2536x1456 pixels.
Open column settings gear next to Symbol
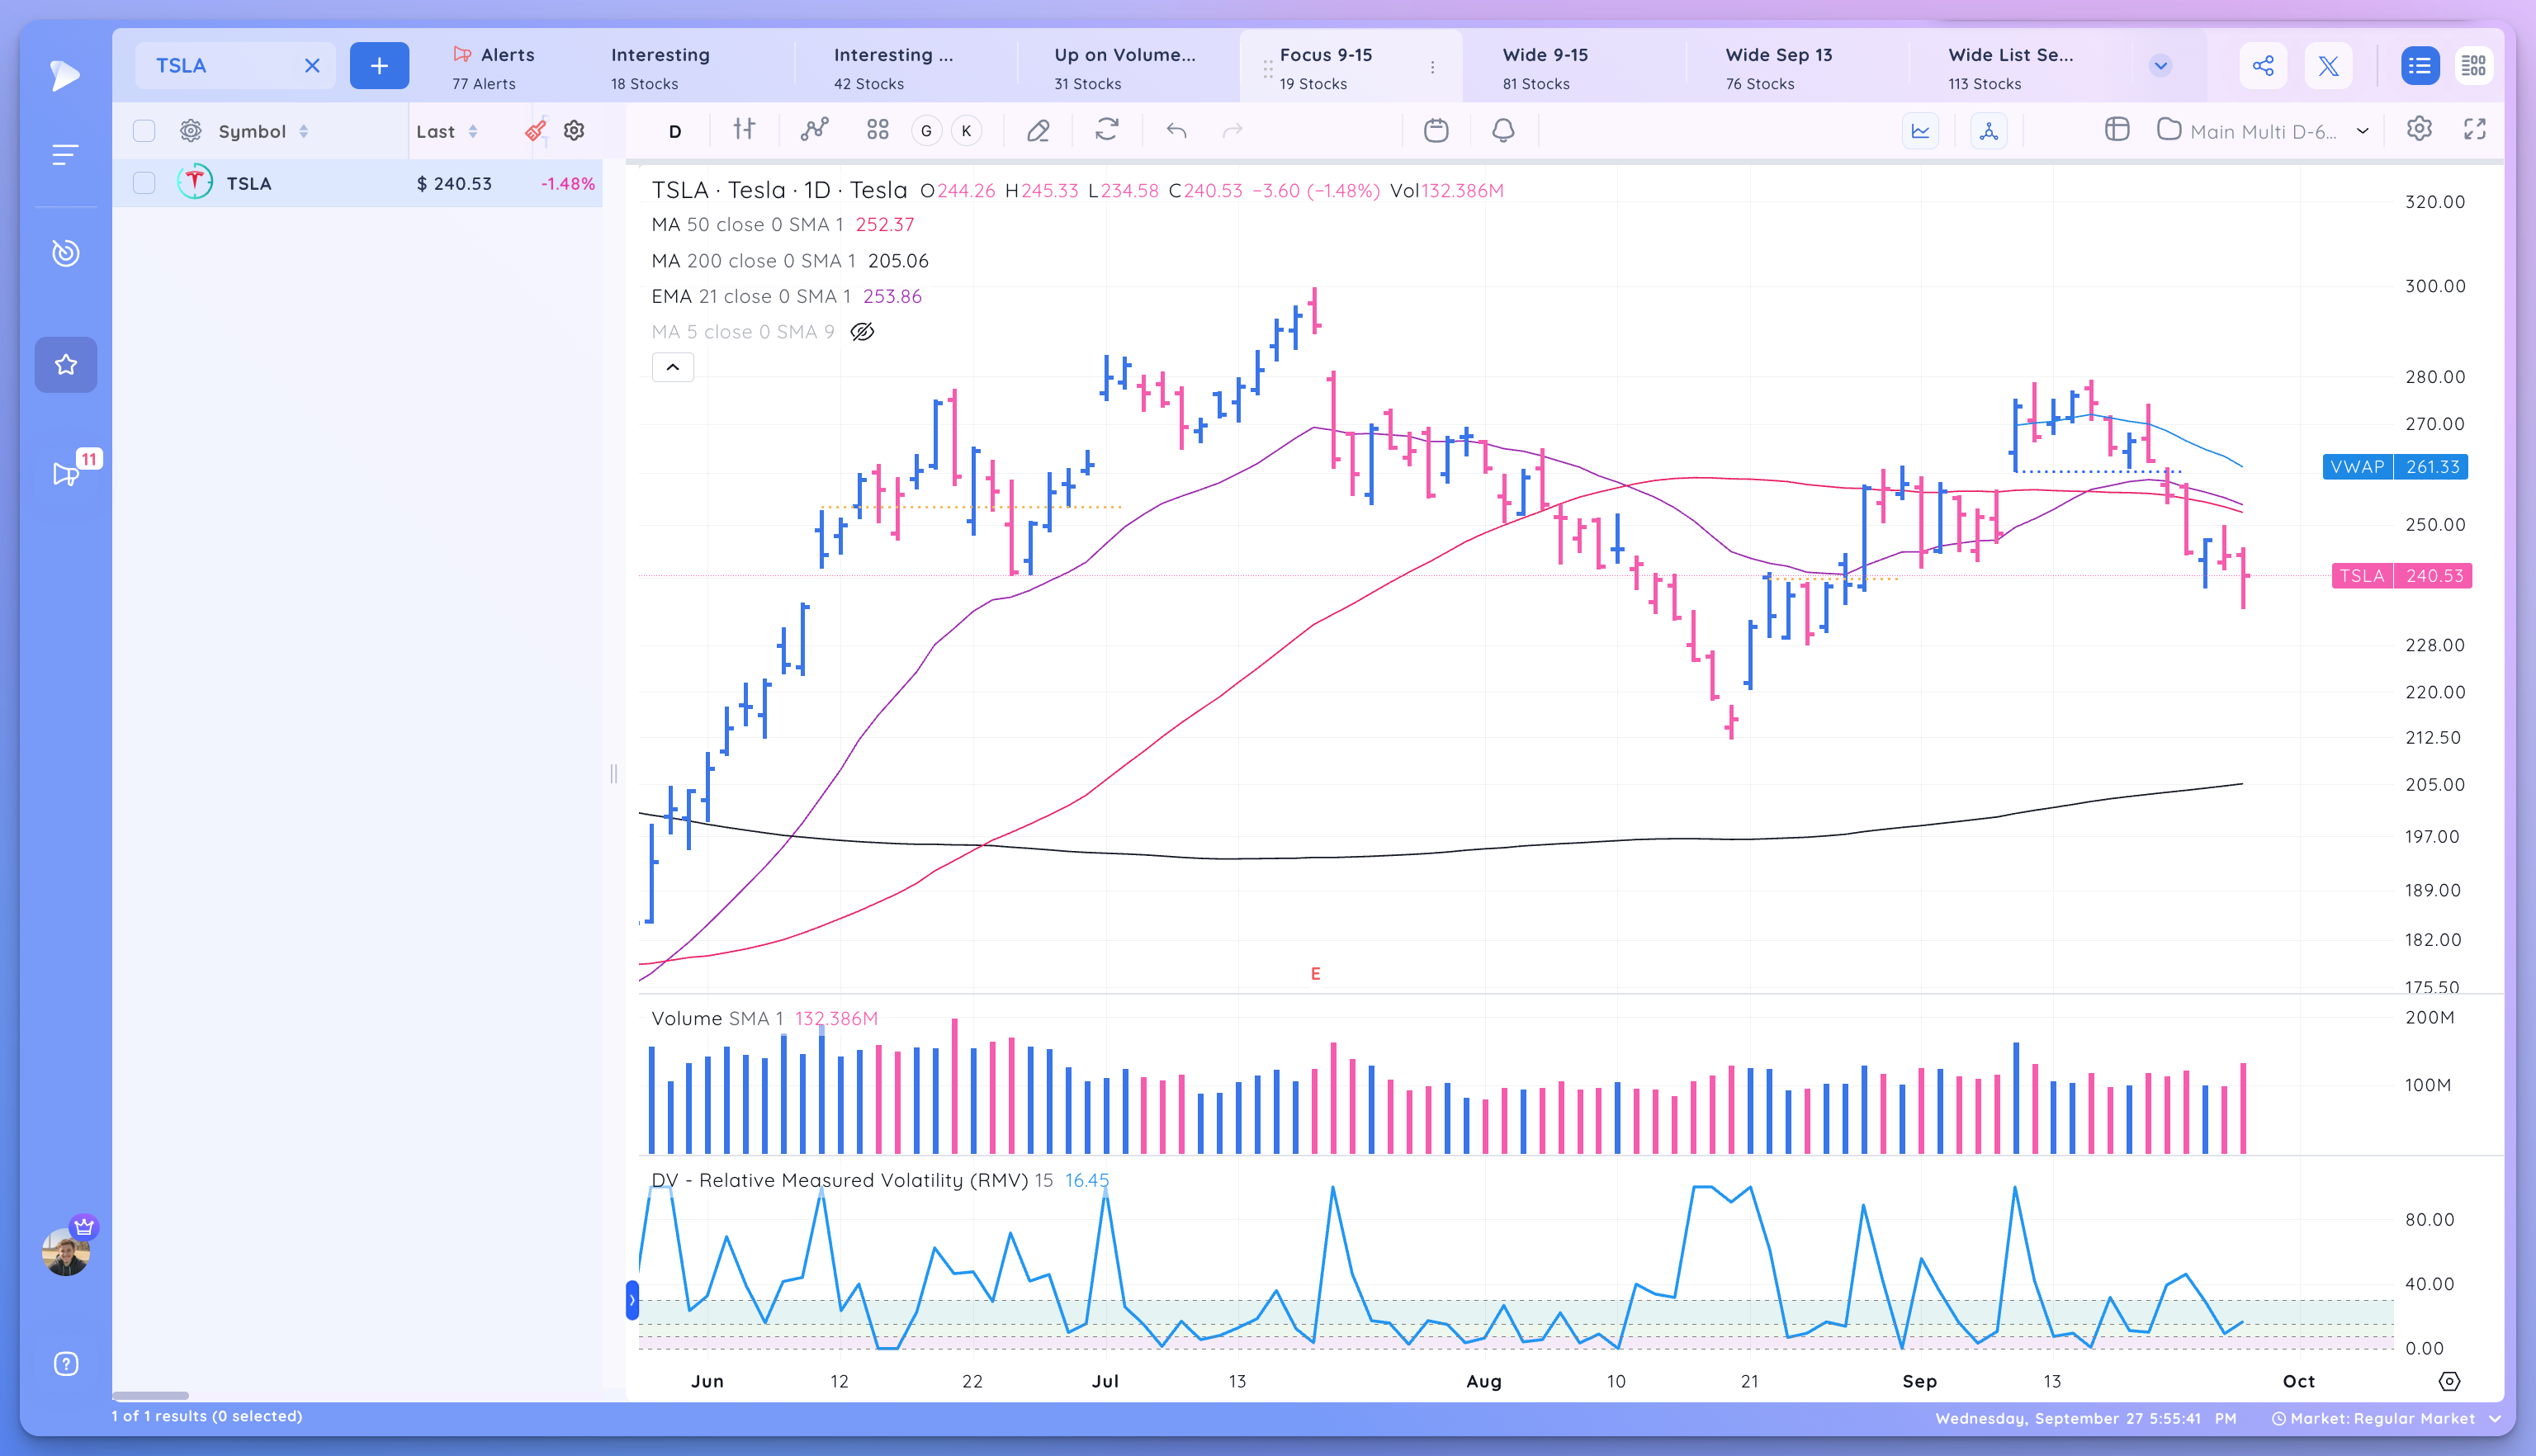[x=190, y=131]
